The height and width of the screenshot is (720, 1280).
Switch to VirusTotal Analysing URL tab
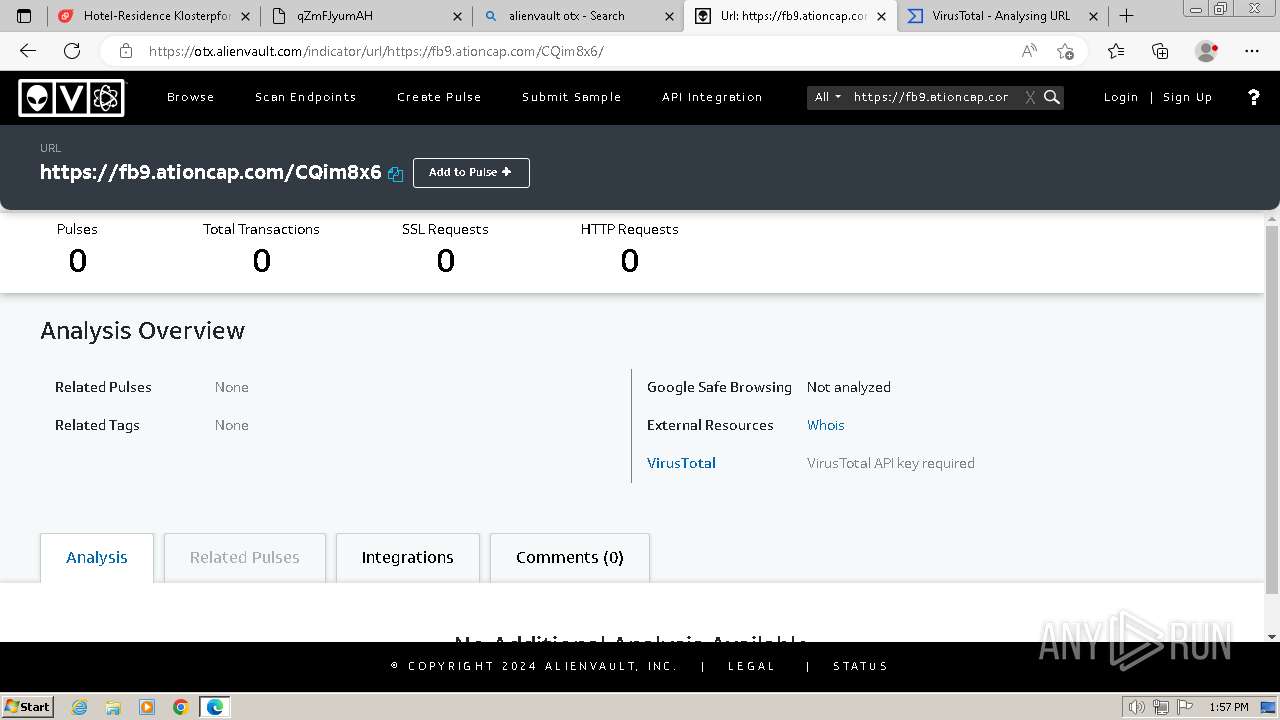[x=1002, y=16]
